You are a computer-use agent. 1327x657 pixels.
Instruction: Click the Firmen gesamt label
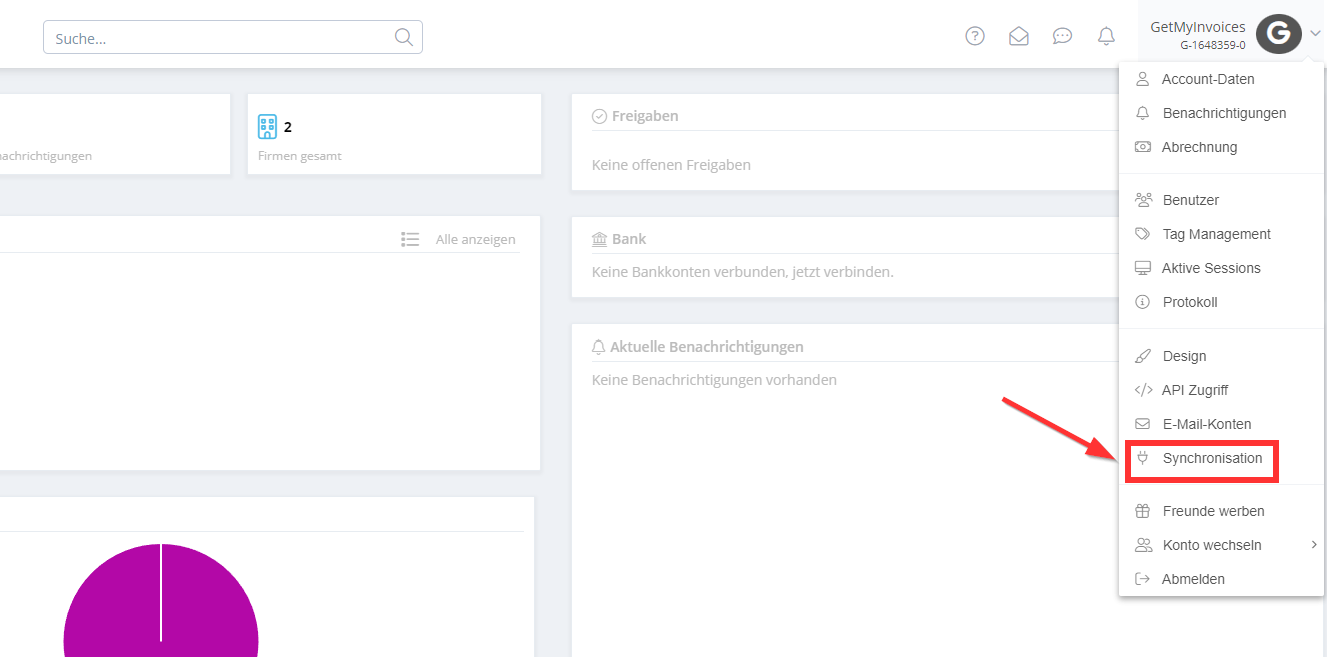point(300,156)
